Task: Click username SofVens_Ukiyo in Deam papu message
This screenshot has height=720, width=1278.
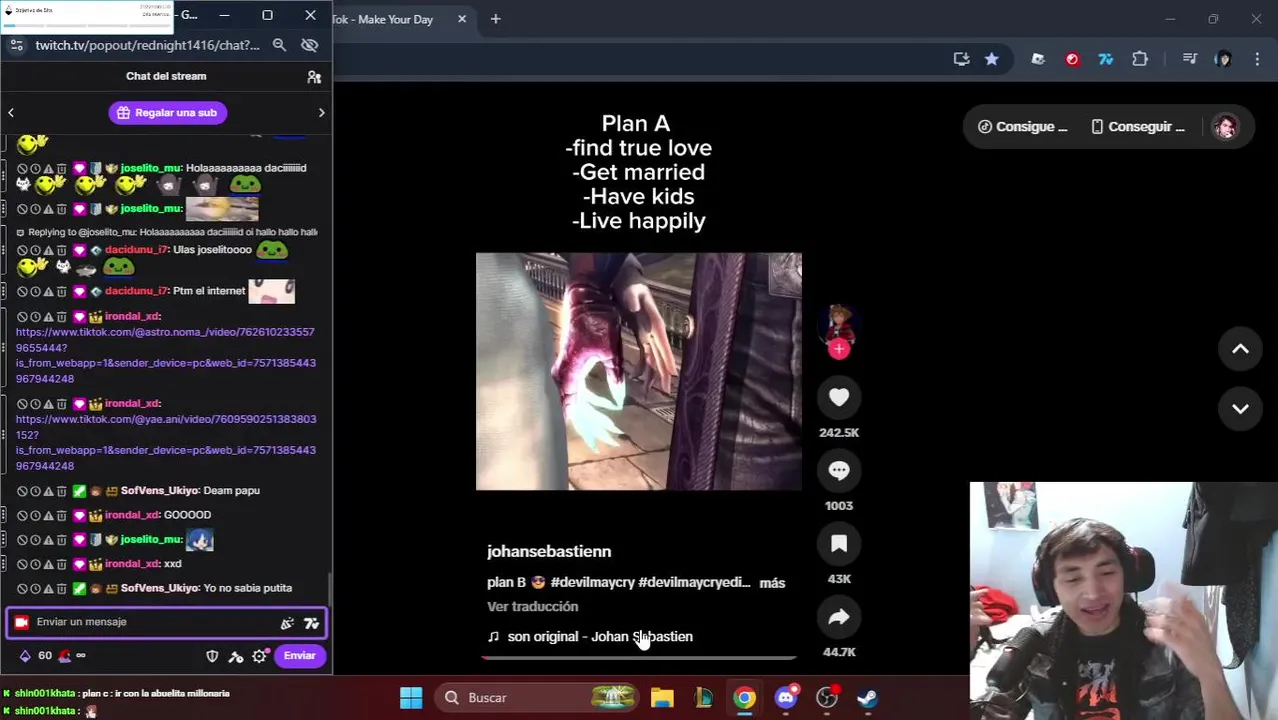Action: [159, 491]
